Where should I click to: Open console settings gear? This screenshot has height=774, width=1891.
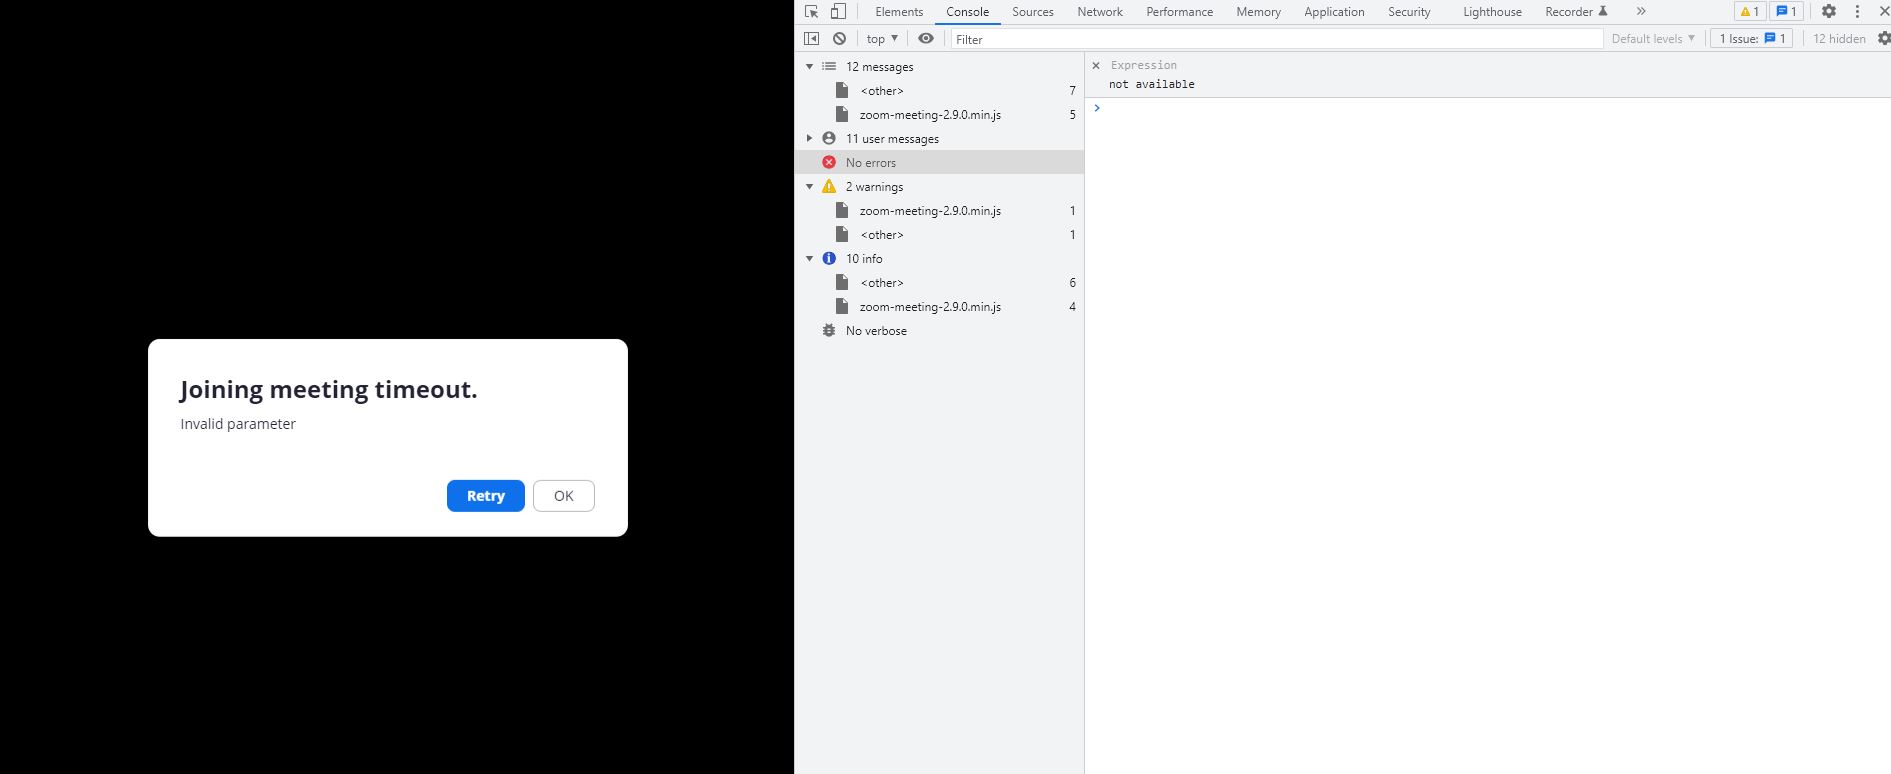(1884, 39)
